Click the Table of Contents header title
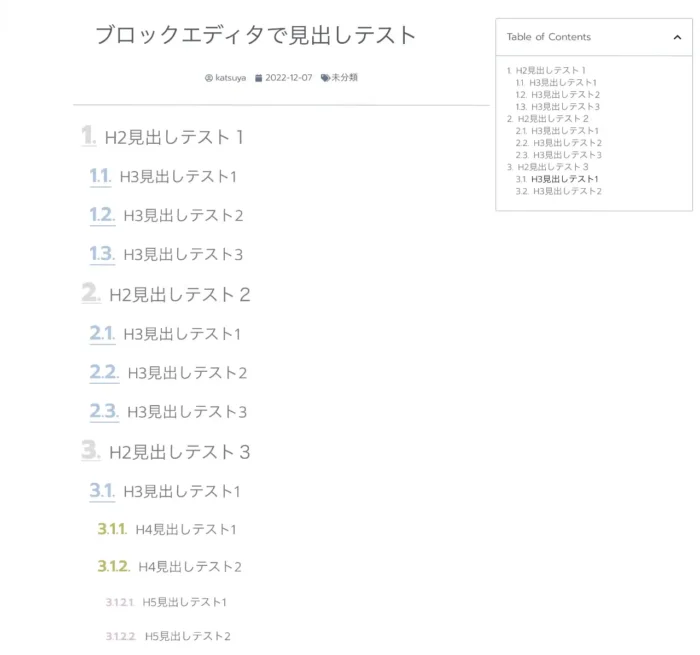 [548, 37]
